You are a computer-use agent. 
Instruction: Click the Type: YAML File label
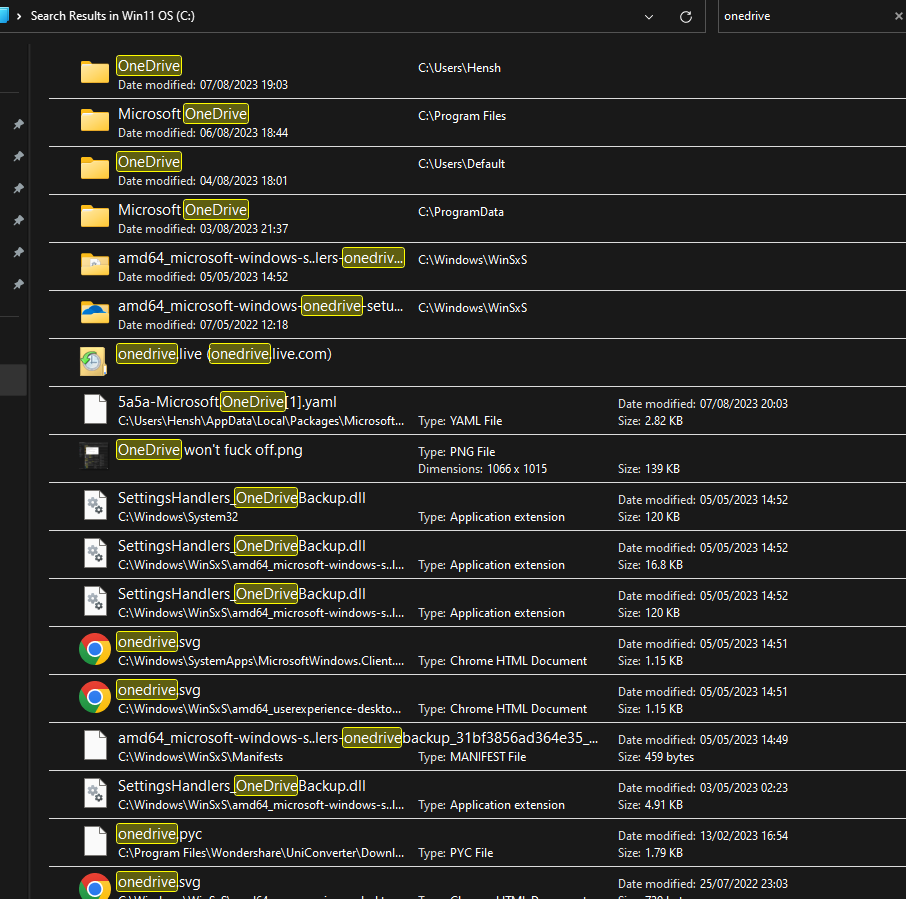coord(460,421)
